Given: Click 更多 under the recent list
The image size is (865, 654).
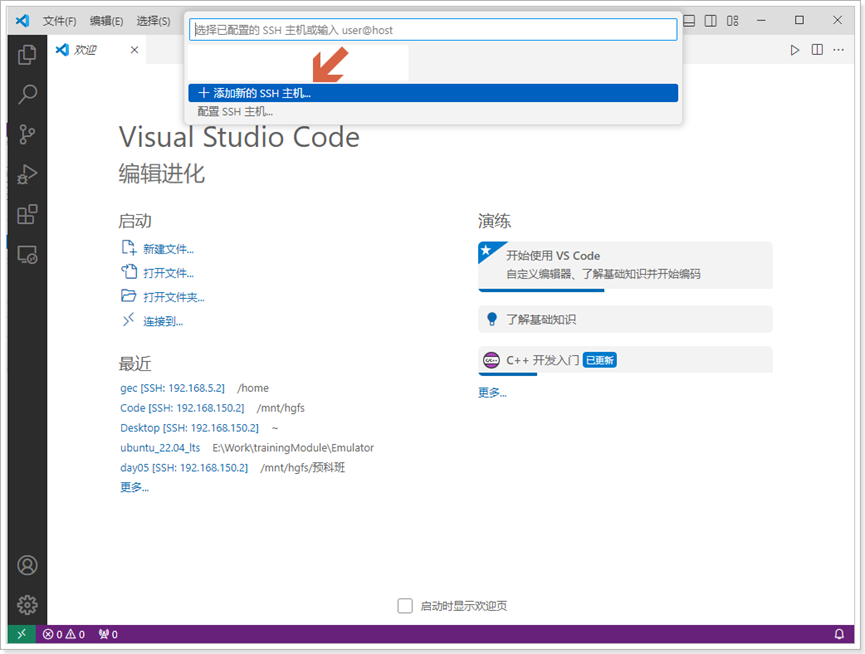Looking at the screenshot, I should (134, 487).
